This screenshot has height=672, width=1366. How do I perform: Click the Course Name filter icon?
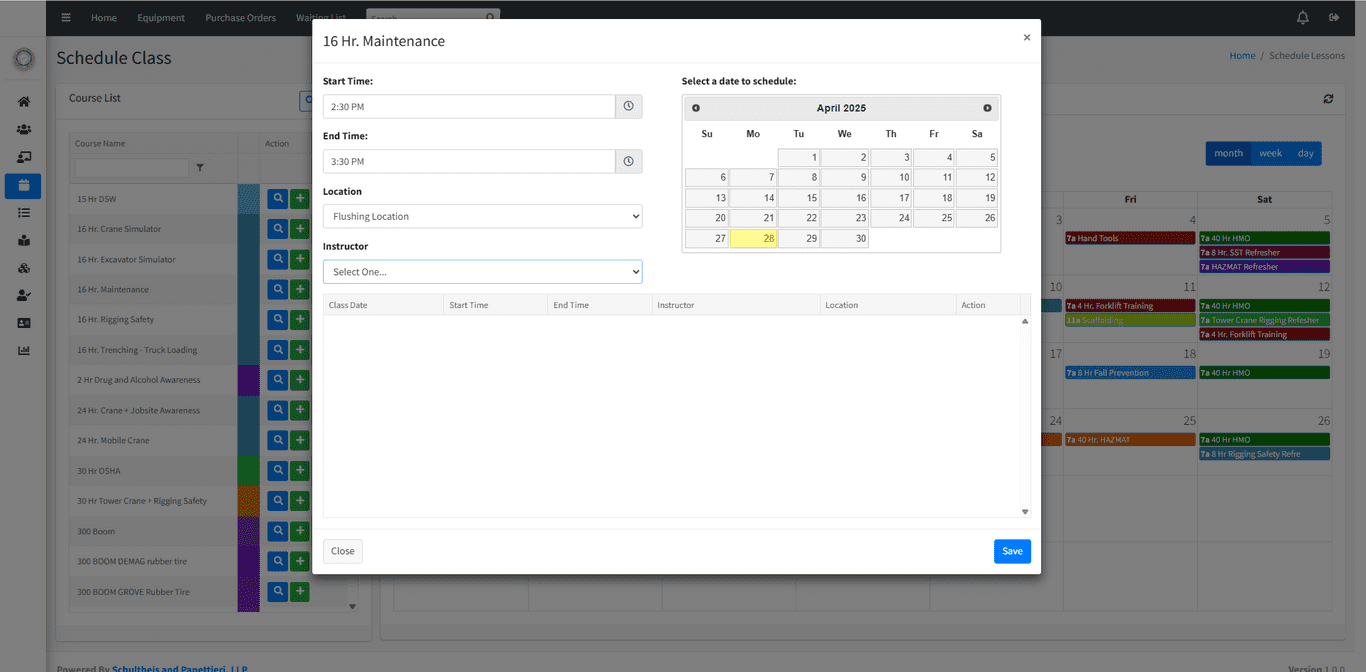click(x=200, y=168)
